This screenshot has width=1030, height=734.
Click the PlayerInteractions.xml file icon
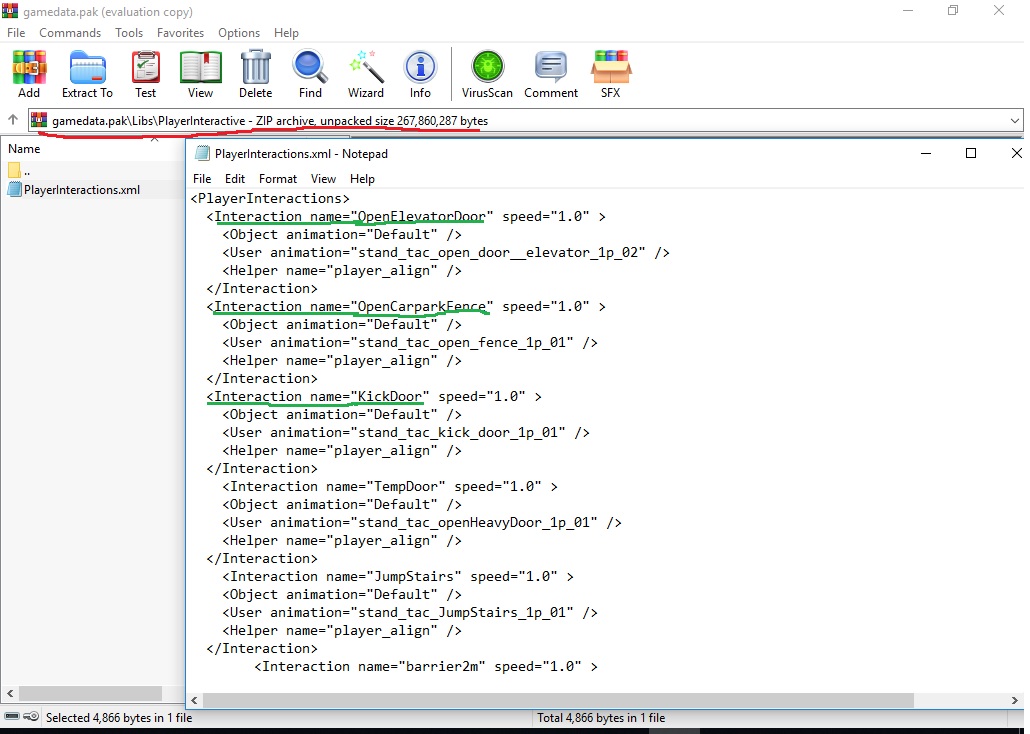pos(14,190)
